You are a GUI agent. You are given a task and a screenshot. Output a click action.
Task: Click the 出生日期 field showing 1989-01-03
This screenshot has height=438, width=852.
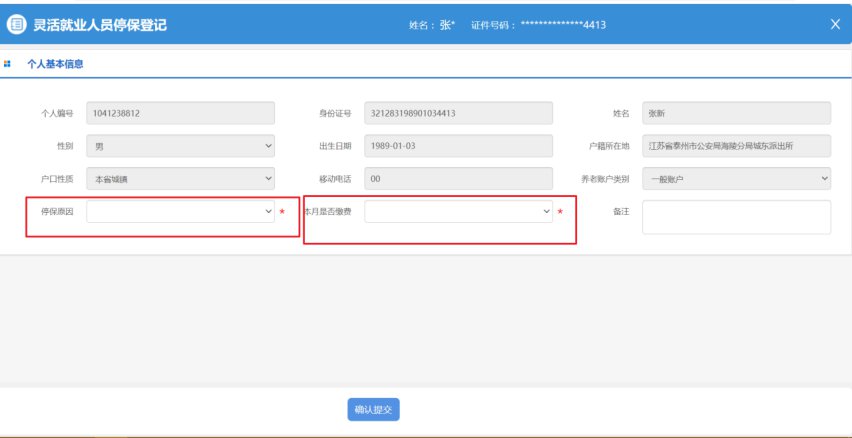click(458, 146)
